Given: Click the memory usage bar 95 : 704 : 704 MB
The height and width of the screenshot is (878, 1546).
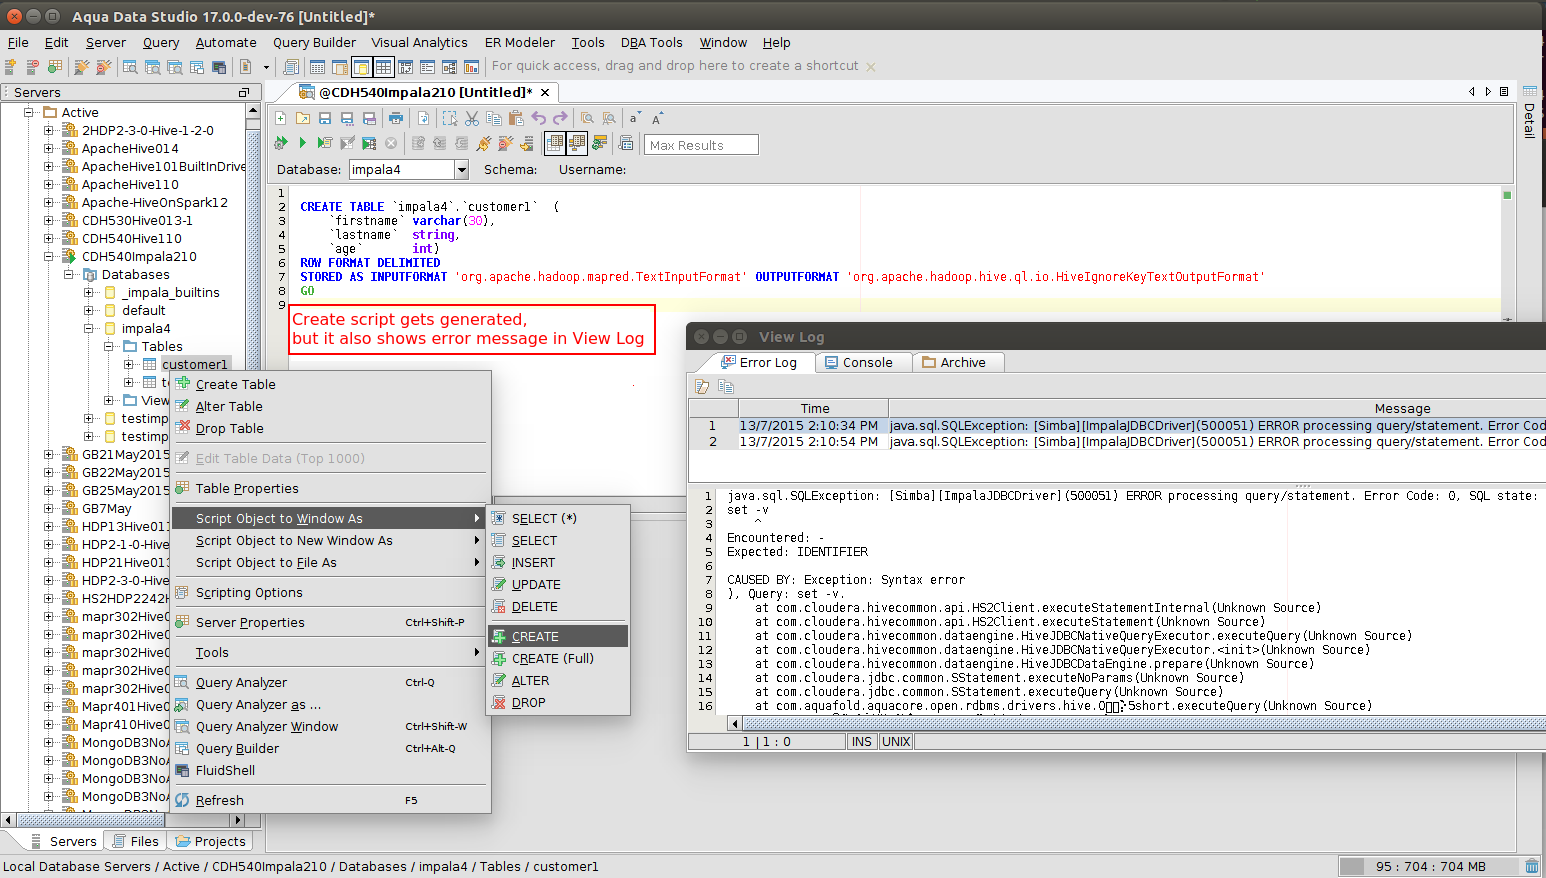Looking at the screenshot, I should [x=1429, y=866].
